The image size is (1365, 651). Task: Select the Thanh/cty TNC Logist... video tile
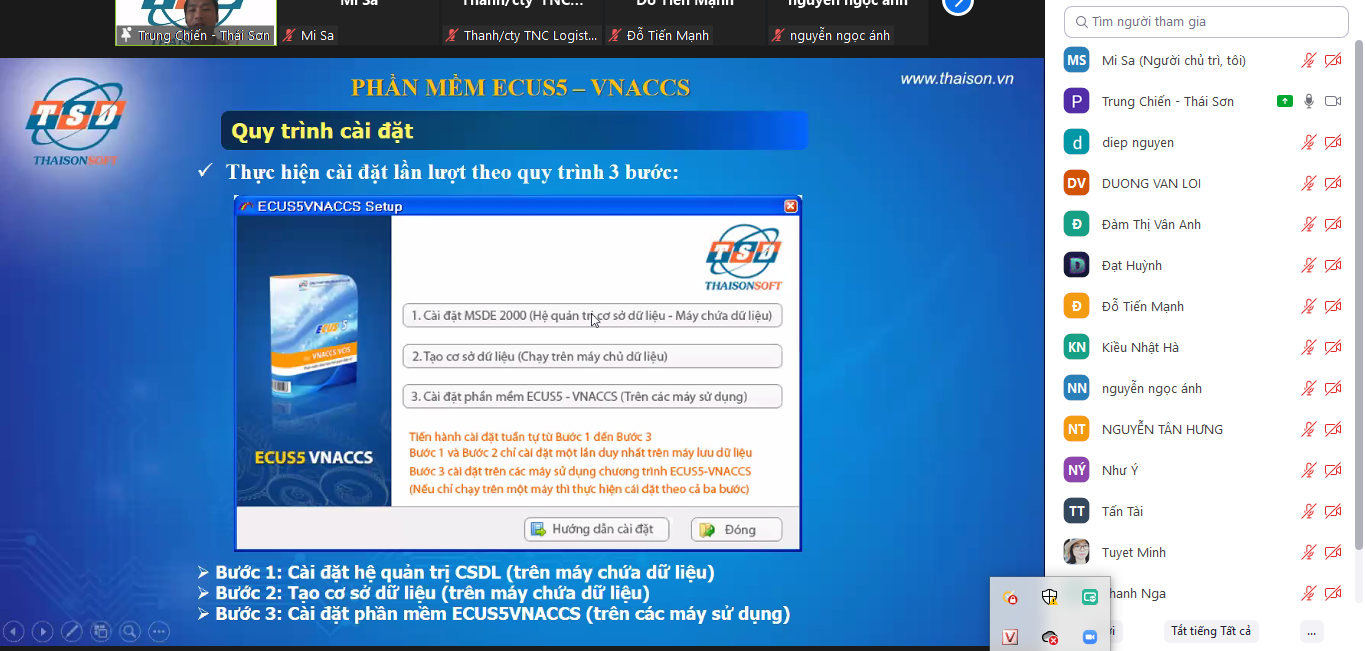[x=522, y=22]
